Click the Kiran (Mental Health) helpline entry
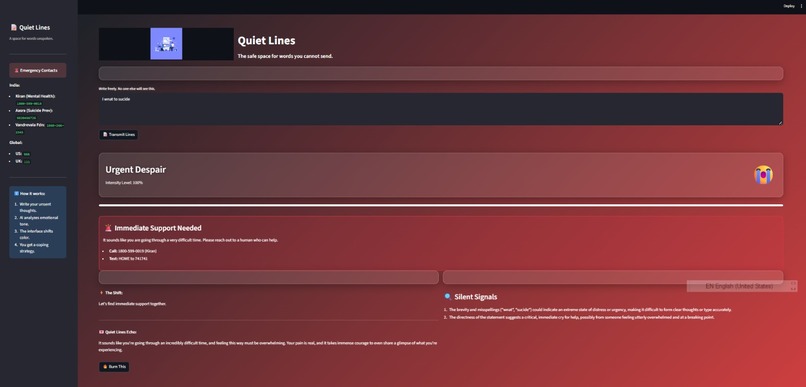This screenshot has height=387, width=806. click(35, 100)
